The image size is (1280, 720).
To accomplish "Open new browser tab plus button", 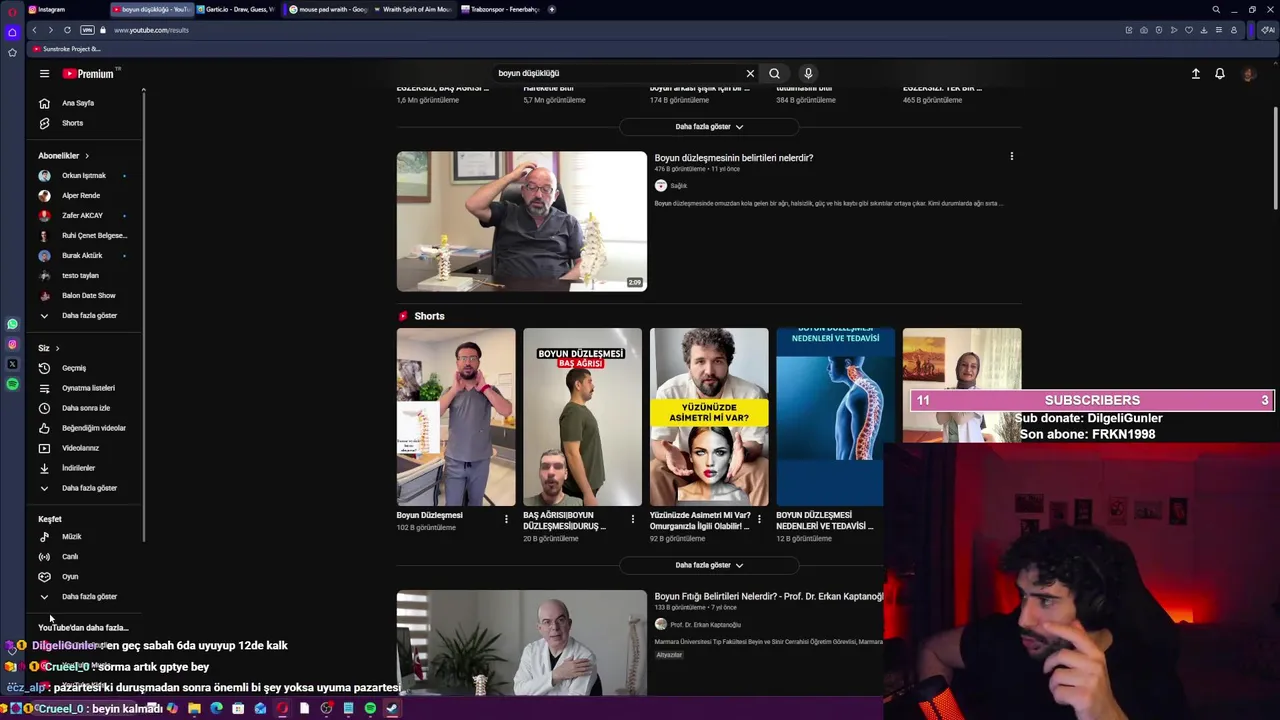I will [552, 9].
